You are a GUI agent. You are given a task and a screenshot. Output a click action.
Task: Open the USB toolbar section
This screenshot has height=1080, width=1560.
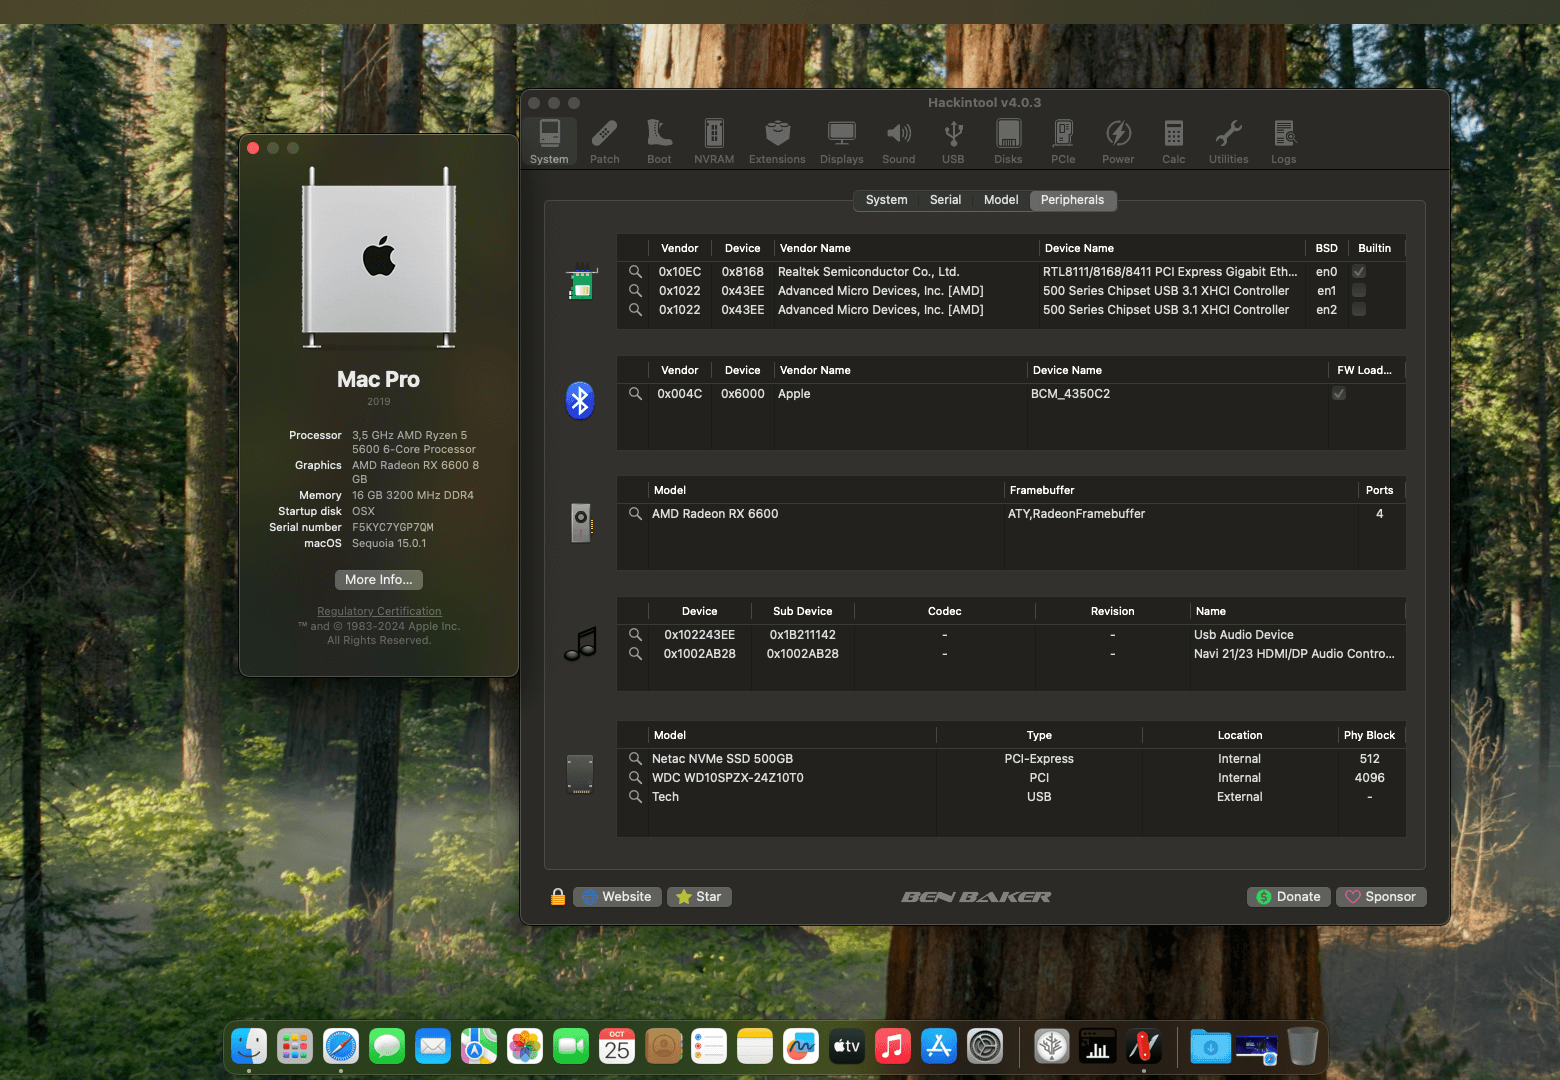[953, 142]
